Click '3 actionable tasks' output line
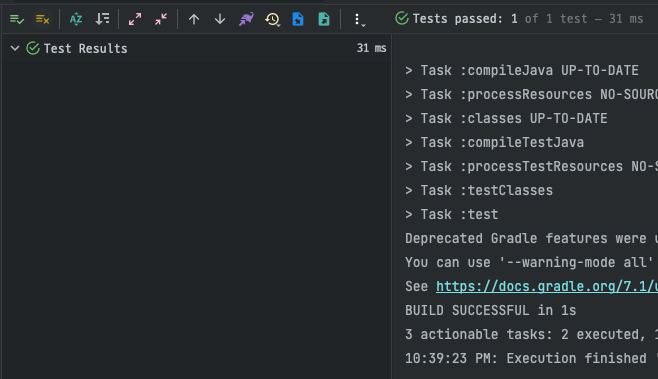Image resolution: width=658 pixels, height=379 pixels. click(531, 334)
